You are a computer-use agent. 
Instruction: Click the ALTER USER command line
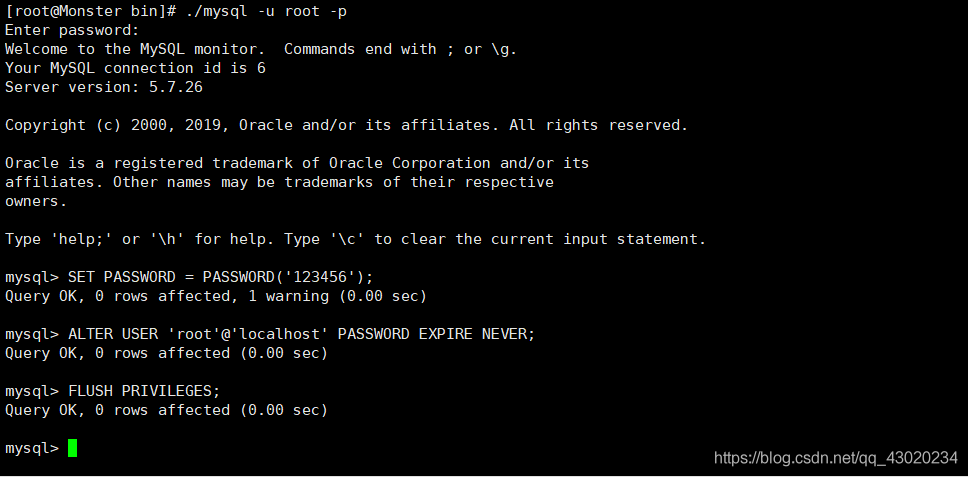(x=270, y=334)
